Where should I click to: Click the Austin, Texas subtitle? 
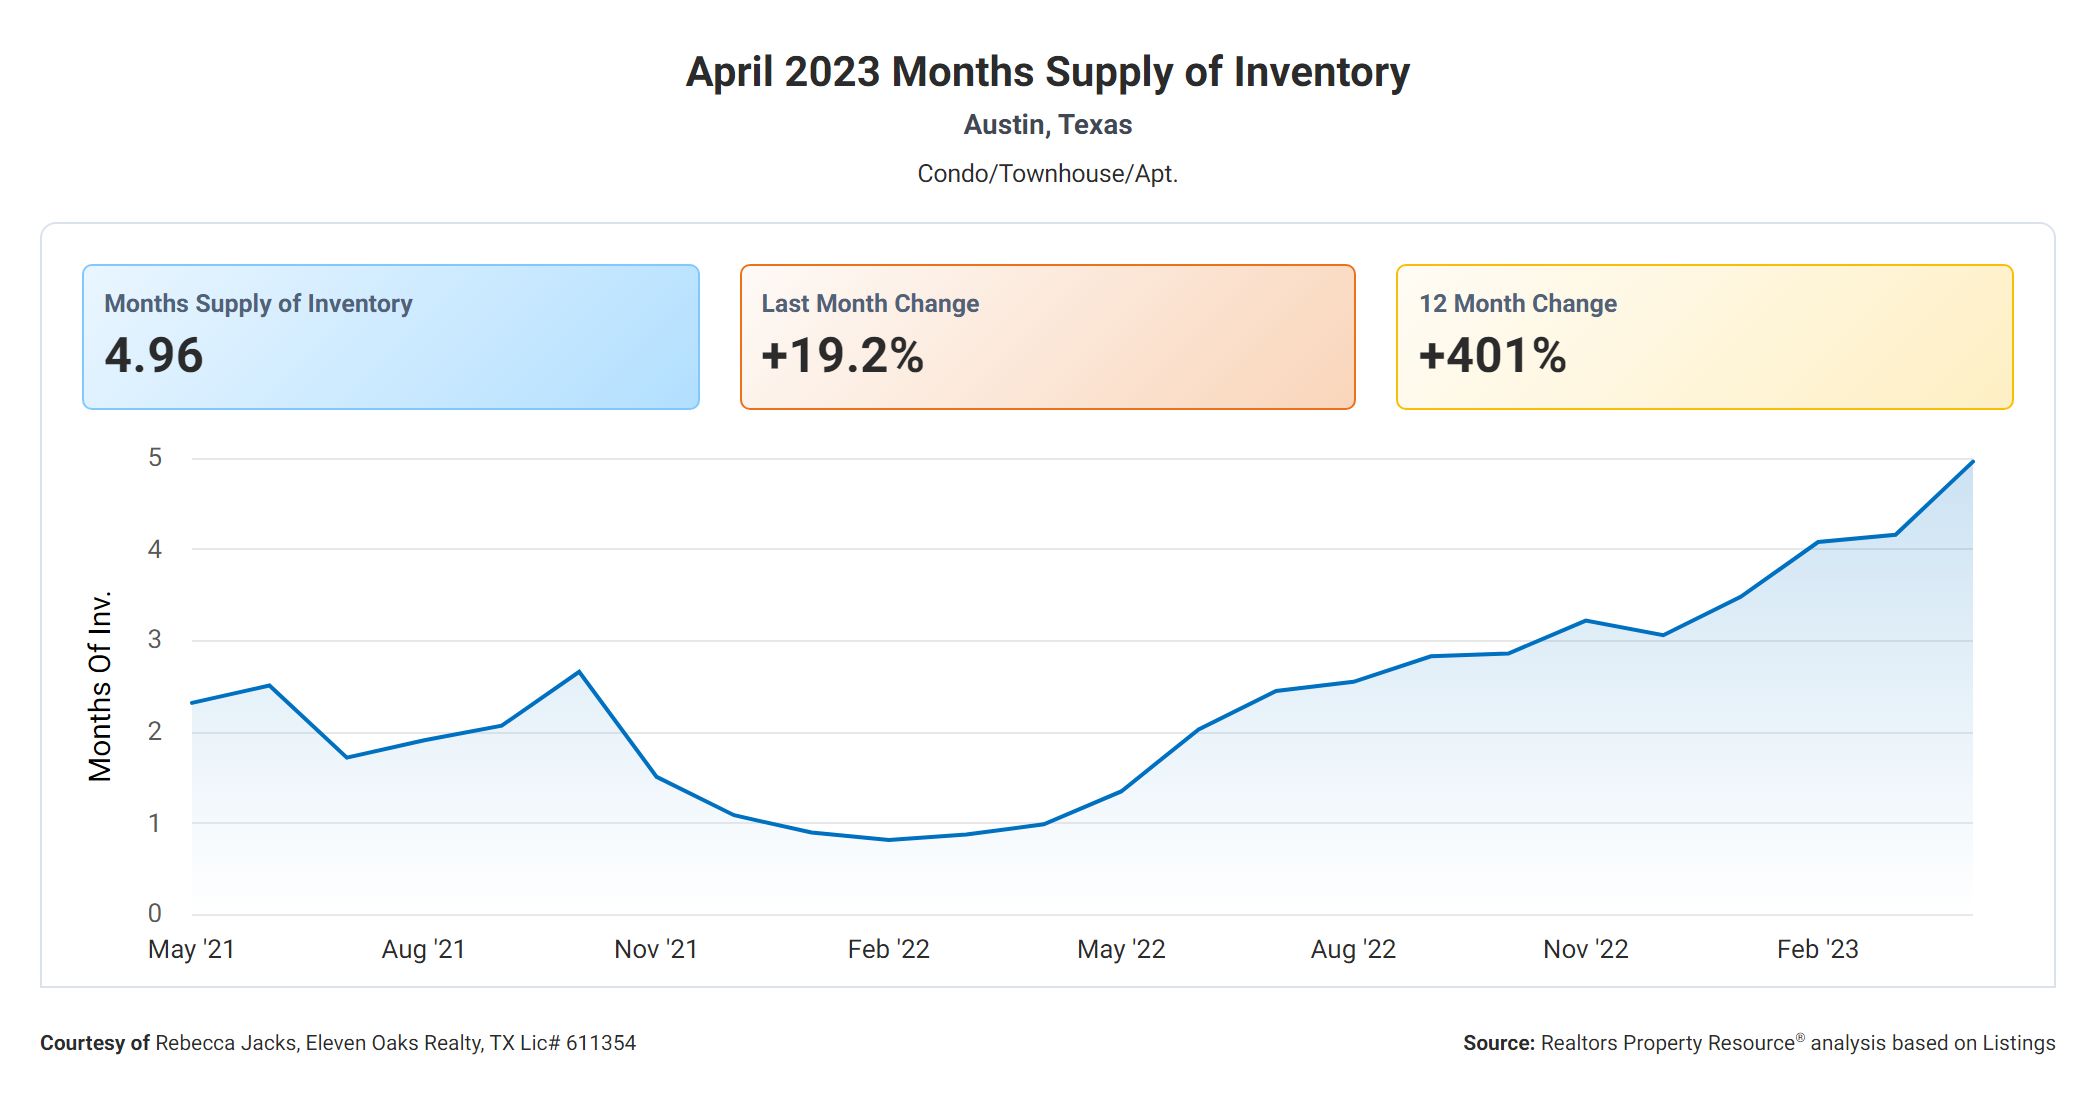pyautogui.click(x=1047, y=125)
